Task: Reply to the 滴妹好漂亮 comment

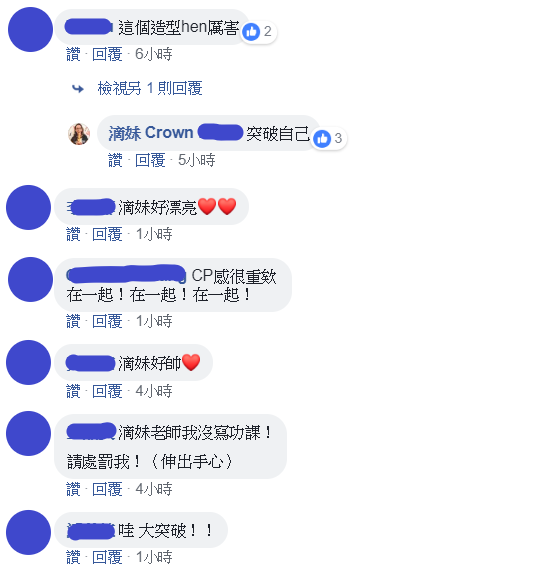Action: [107, 234]
